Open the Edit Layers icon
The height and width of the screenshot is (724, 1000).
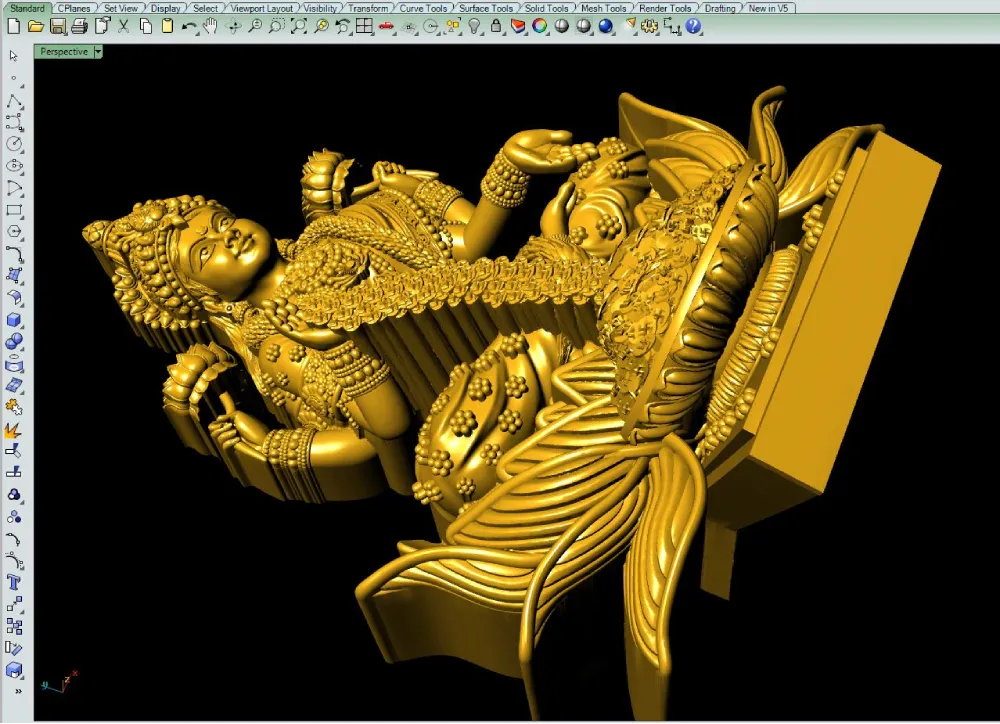pos(518,26)
